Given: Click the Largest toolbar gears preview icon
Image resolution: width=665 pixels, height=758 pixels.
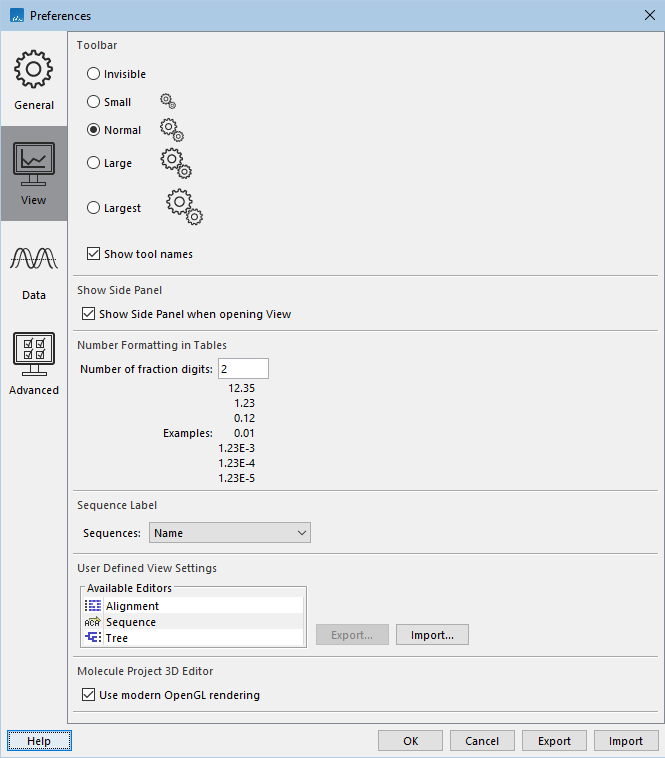Looking at the screenshot, I should (184, 207).
